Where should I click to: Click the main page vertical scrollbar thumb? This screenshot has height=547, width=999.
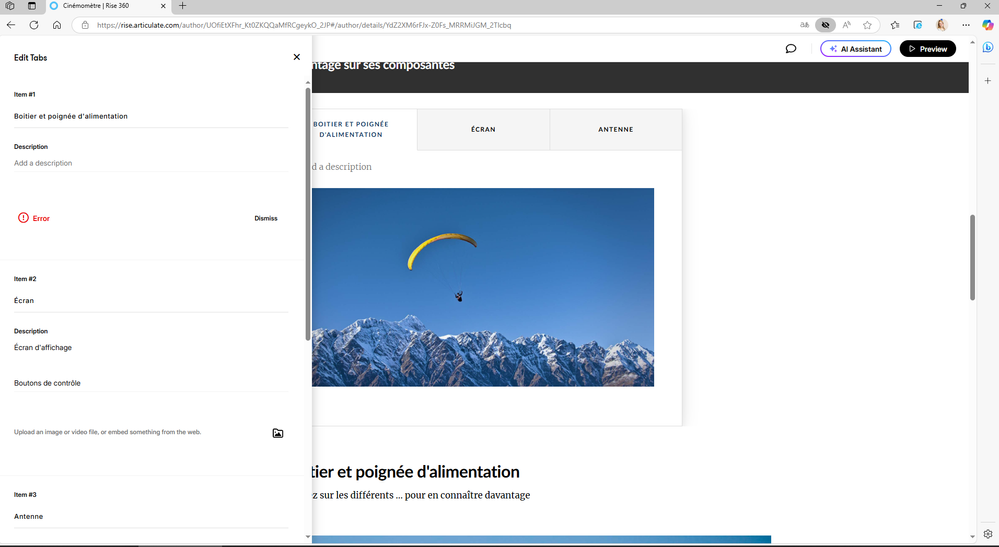click(x=972, y=257)
